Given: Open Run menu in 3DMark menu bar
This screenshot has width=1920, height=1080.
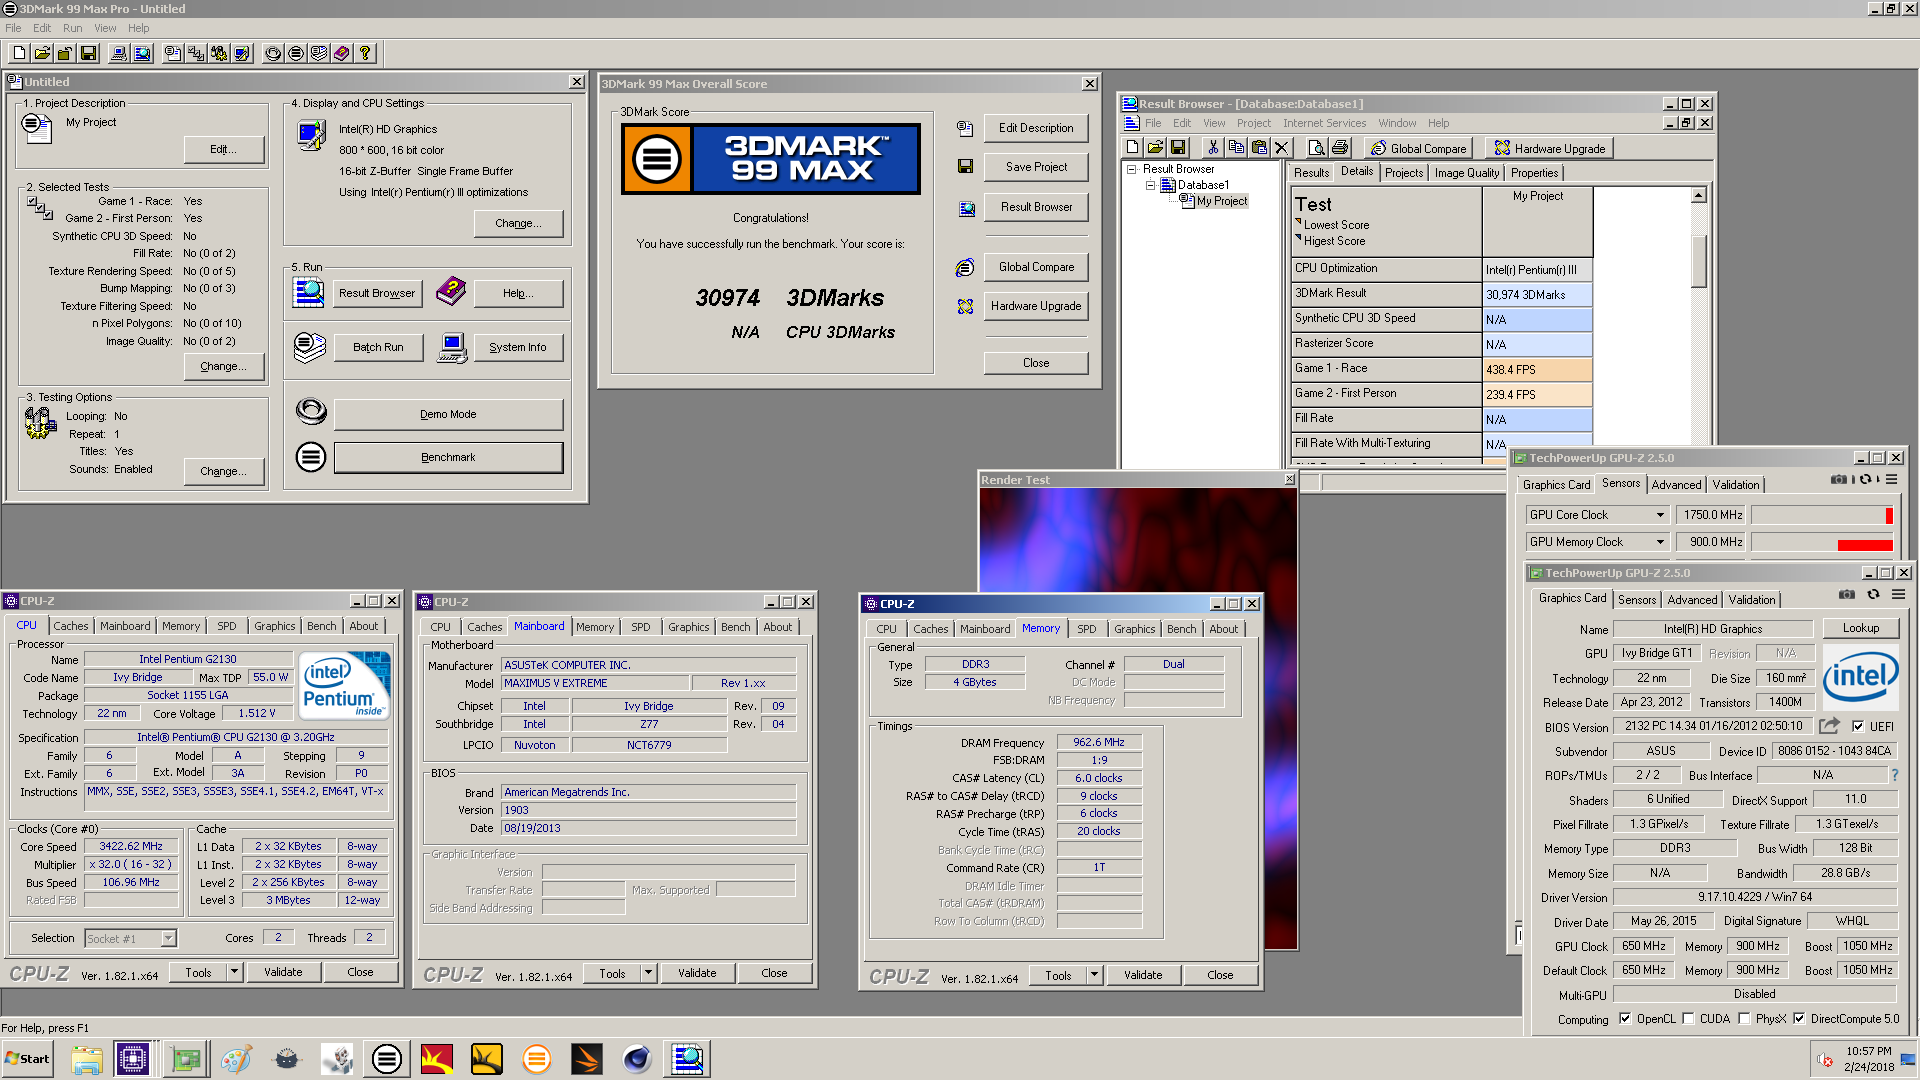Looking at the screenshot, I should pyautogui.click(x=72, y=28).
